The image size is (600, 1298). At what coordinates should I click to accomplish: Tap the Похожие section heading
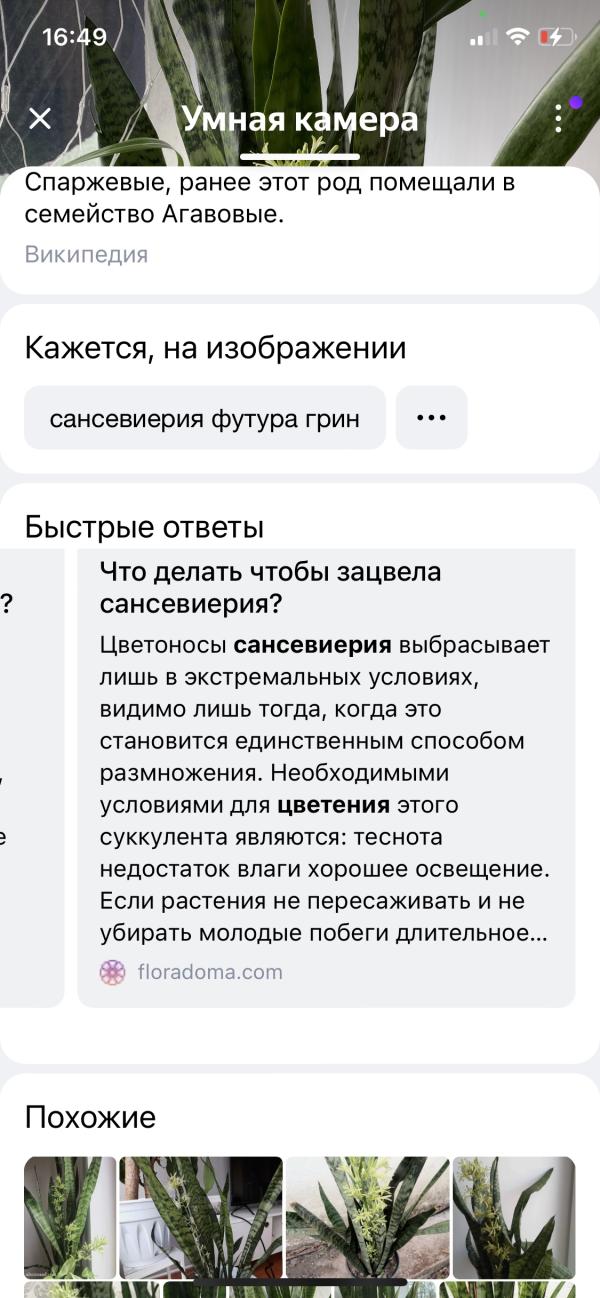click(90, 1116)
